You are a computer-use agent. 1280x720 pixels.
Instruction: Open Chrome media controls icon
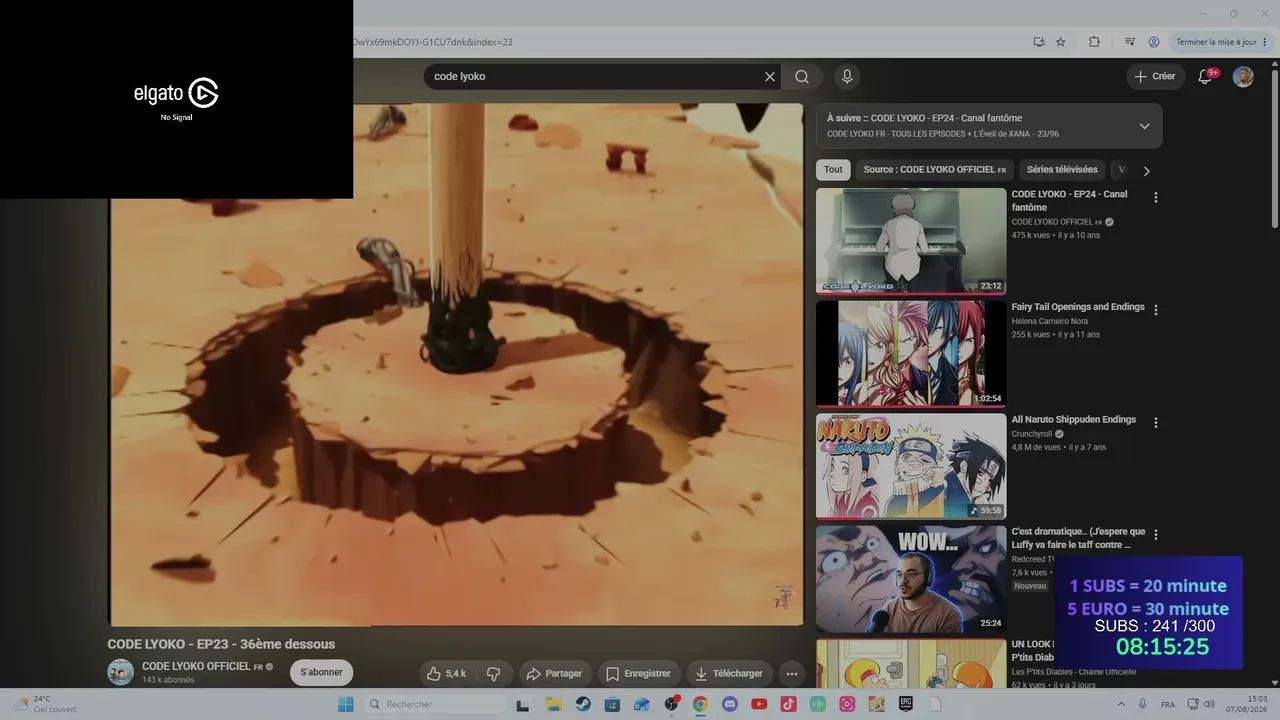point(1130,42)
